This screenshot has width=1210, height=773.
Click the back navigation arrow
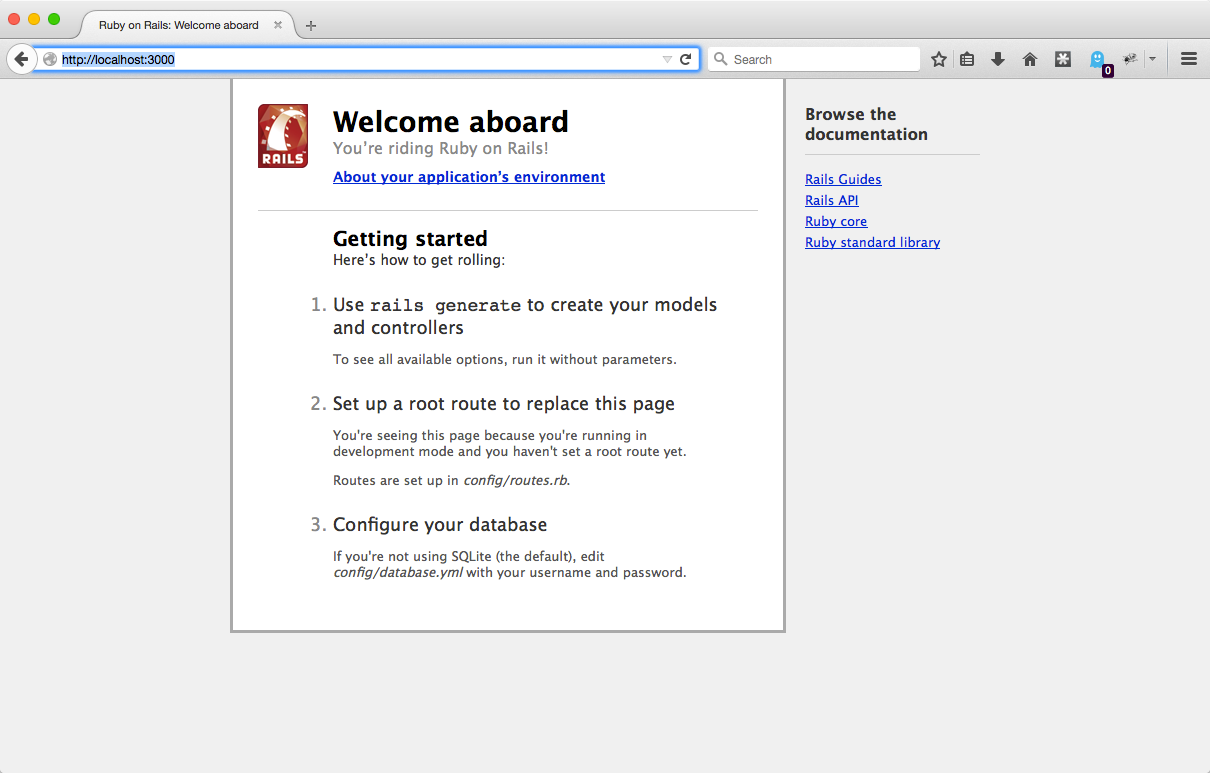pyautogui.click(x=21, y=59)
